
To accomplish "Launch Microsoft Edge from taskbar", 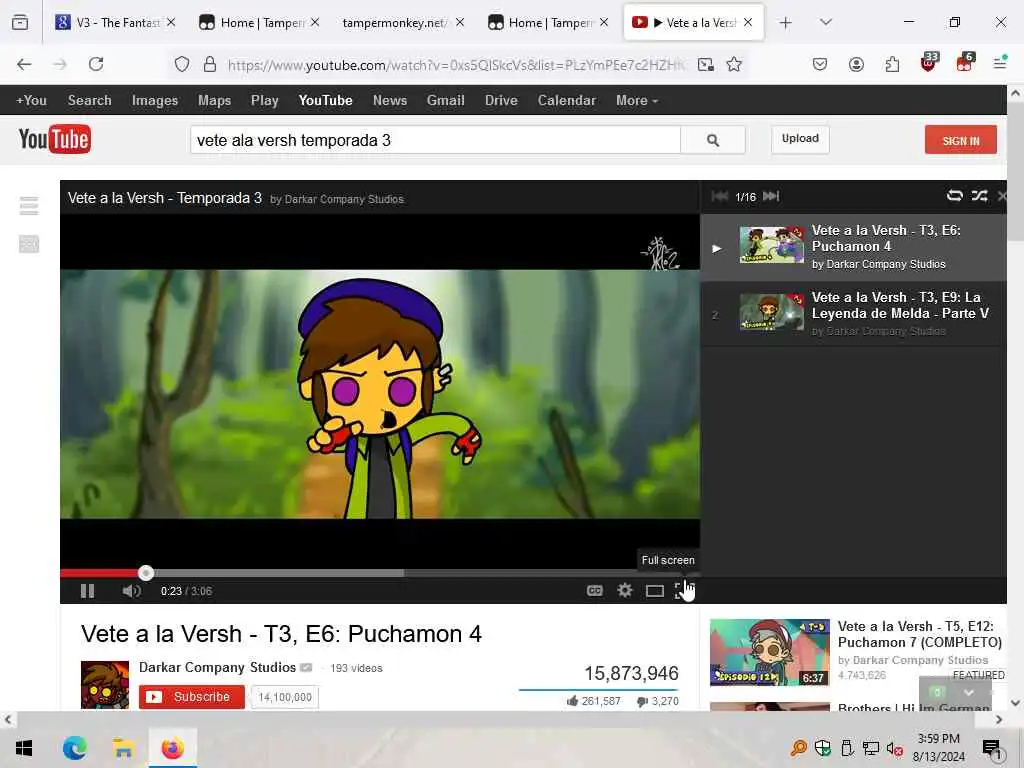I will click(x=74, y=748).
